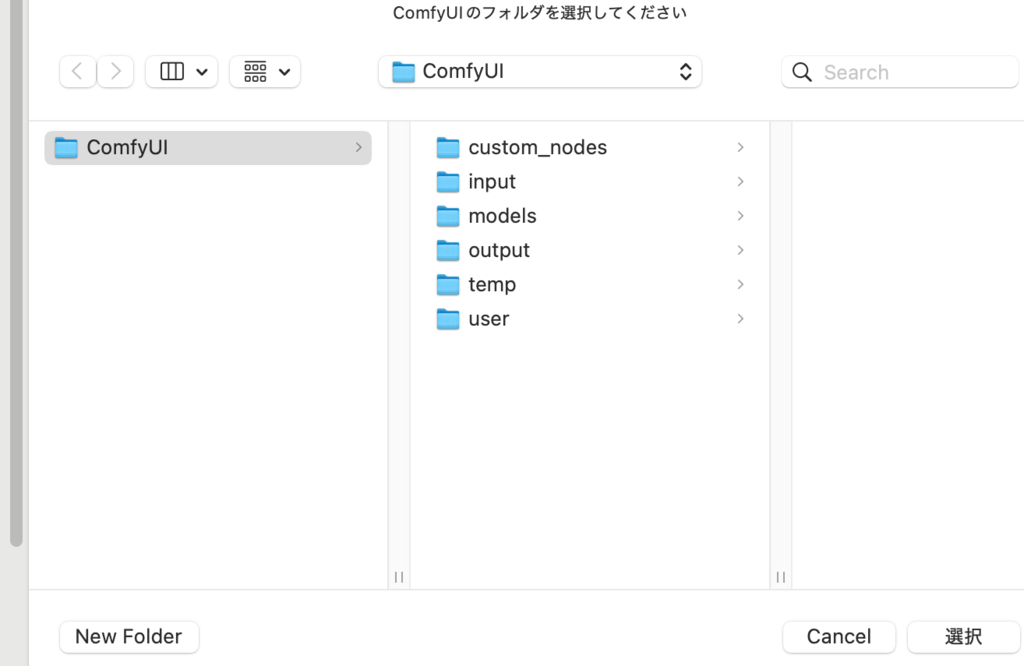1024x666 pixels.
Task: Click the grid grouping icon
Action: (x=255, y=71)
